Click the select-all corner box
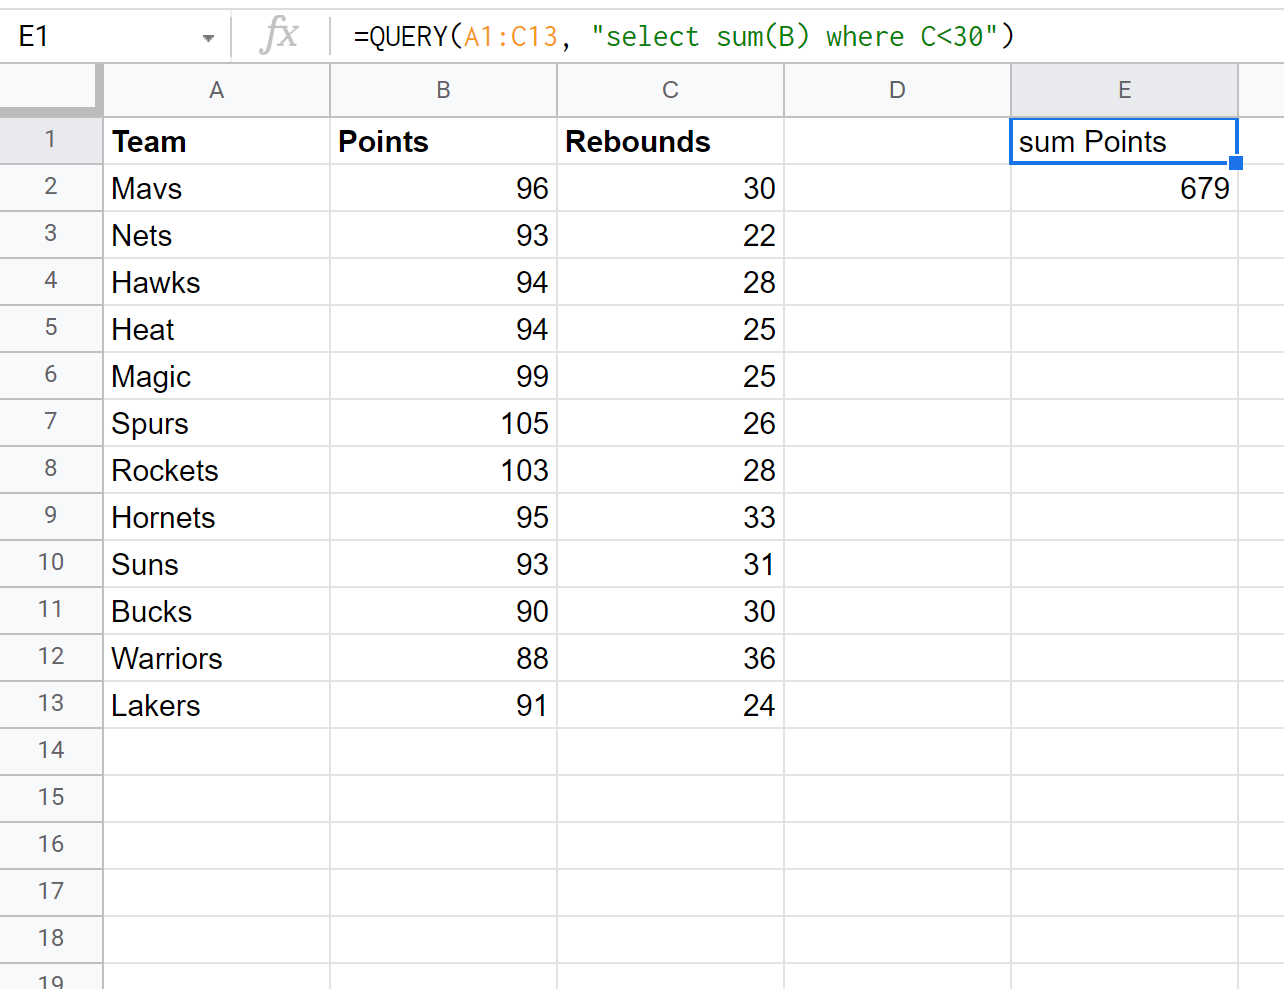Viewport: 1284px width, 989px height. 50,89
